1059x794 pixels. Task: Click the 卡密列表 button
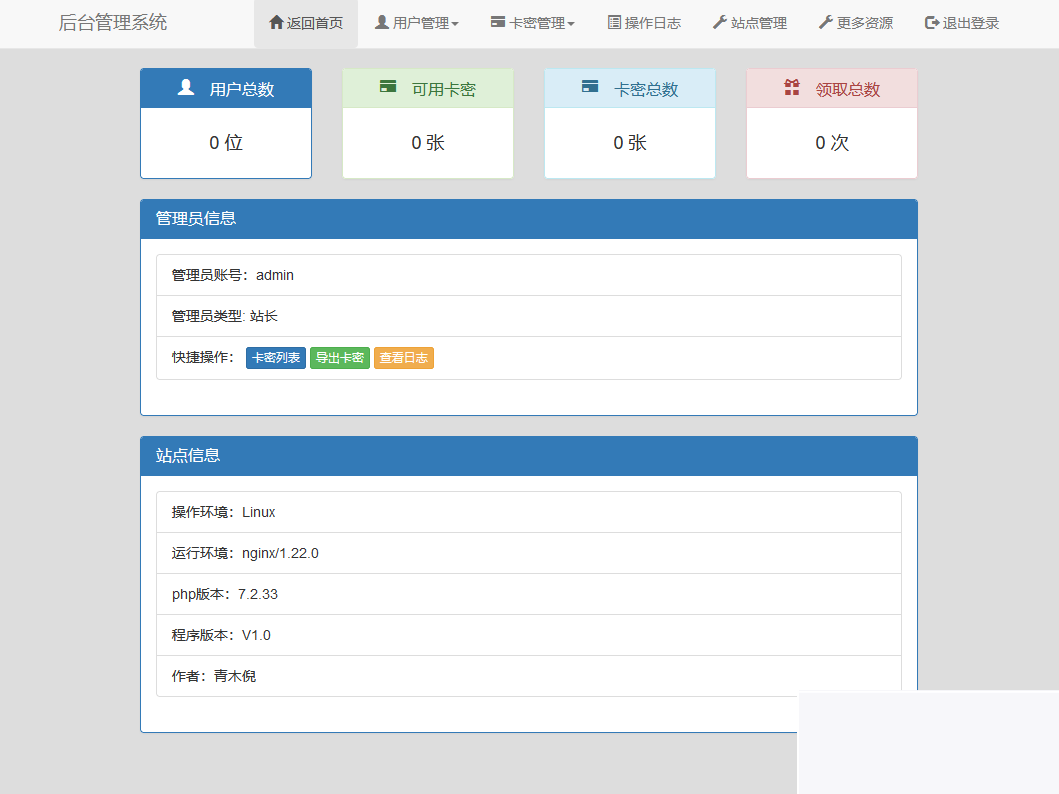(x=276, y=357)
